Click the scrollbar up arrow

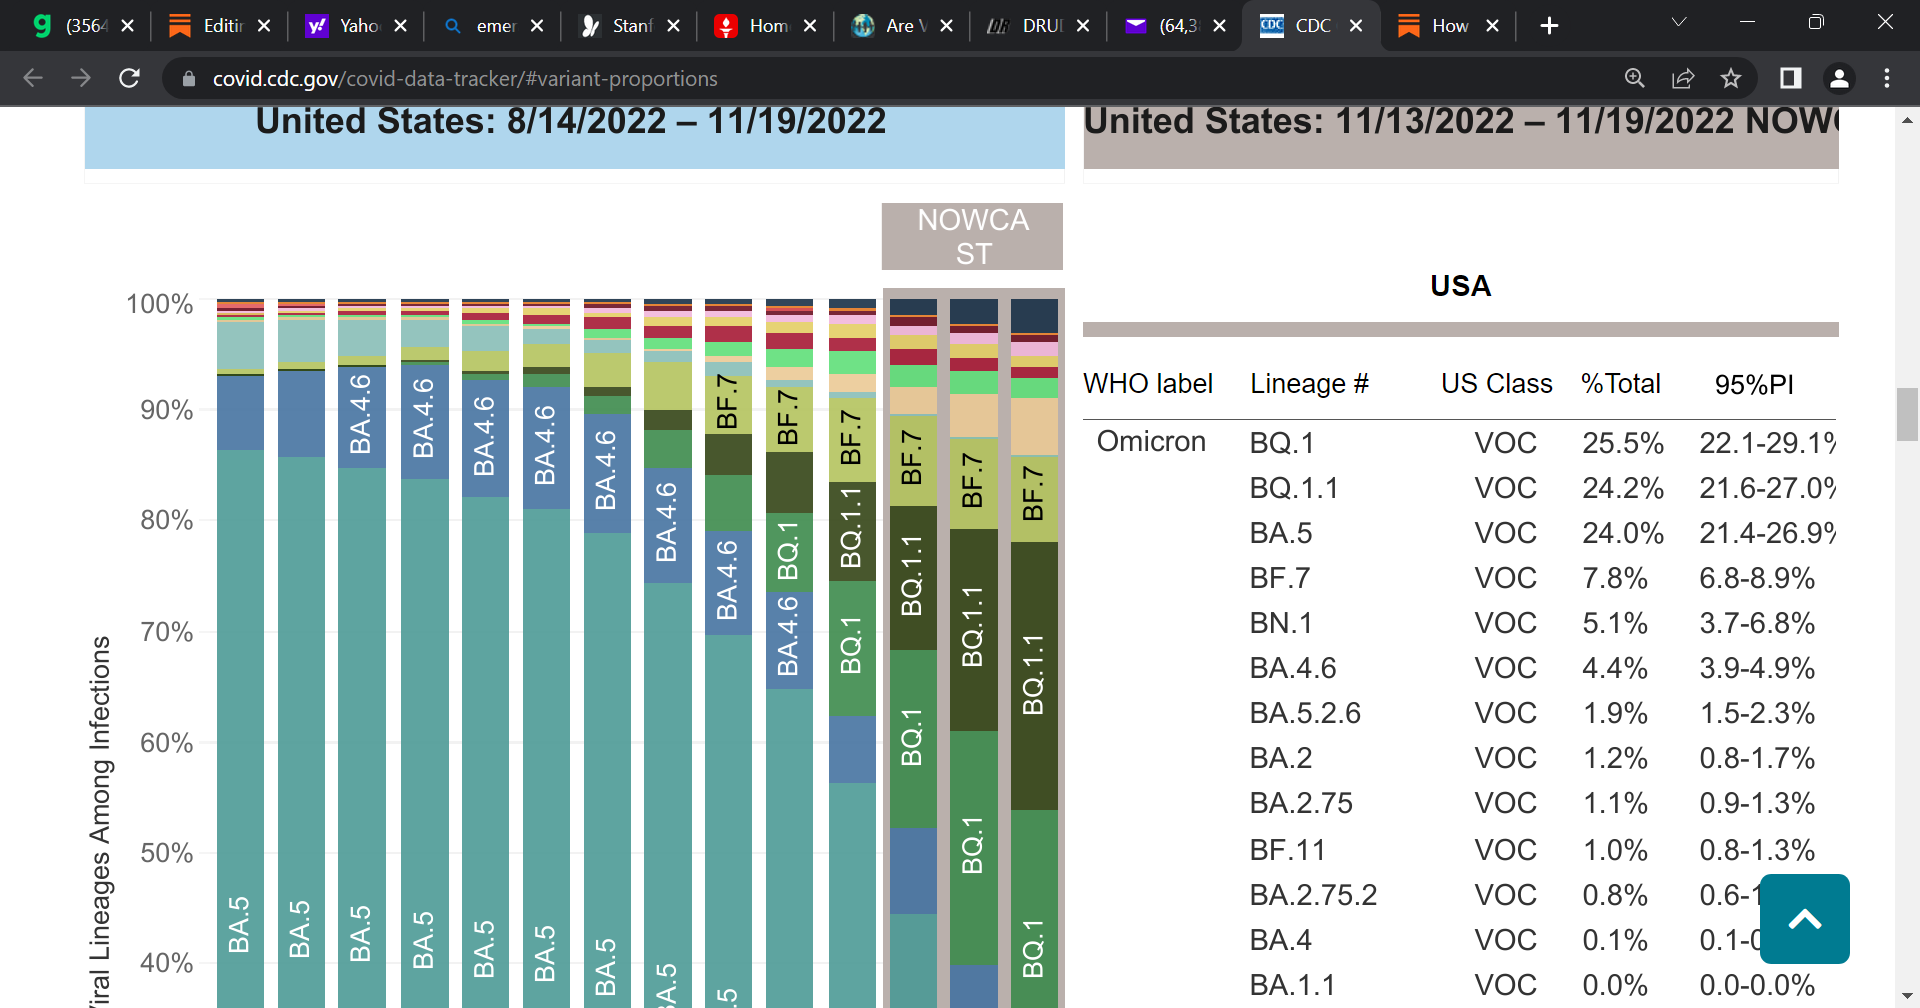click(1907, 120)
